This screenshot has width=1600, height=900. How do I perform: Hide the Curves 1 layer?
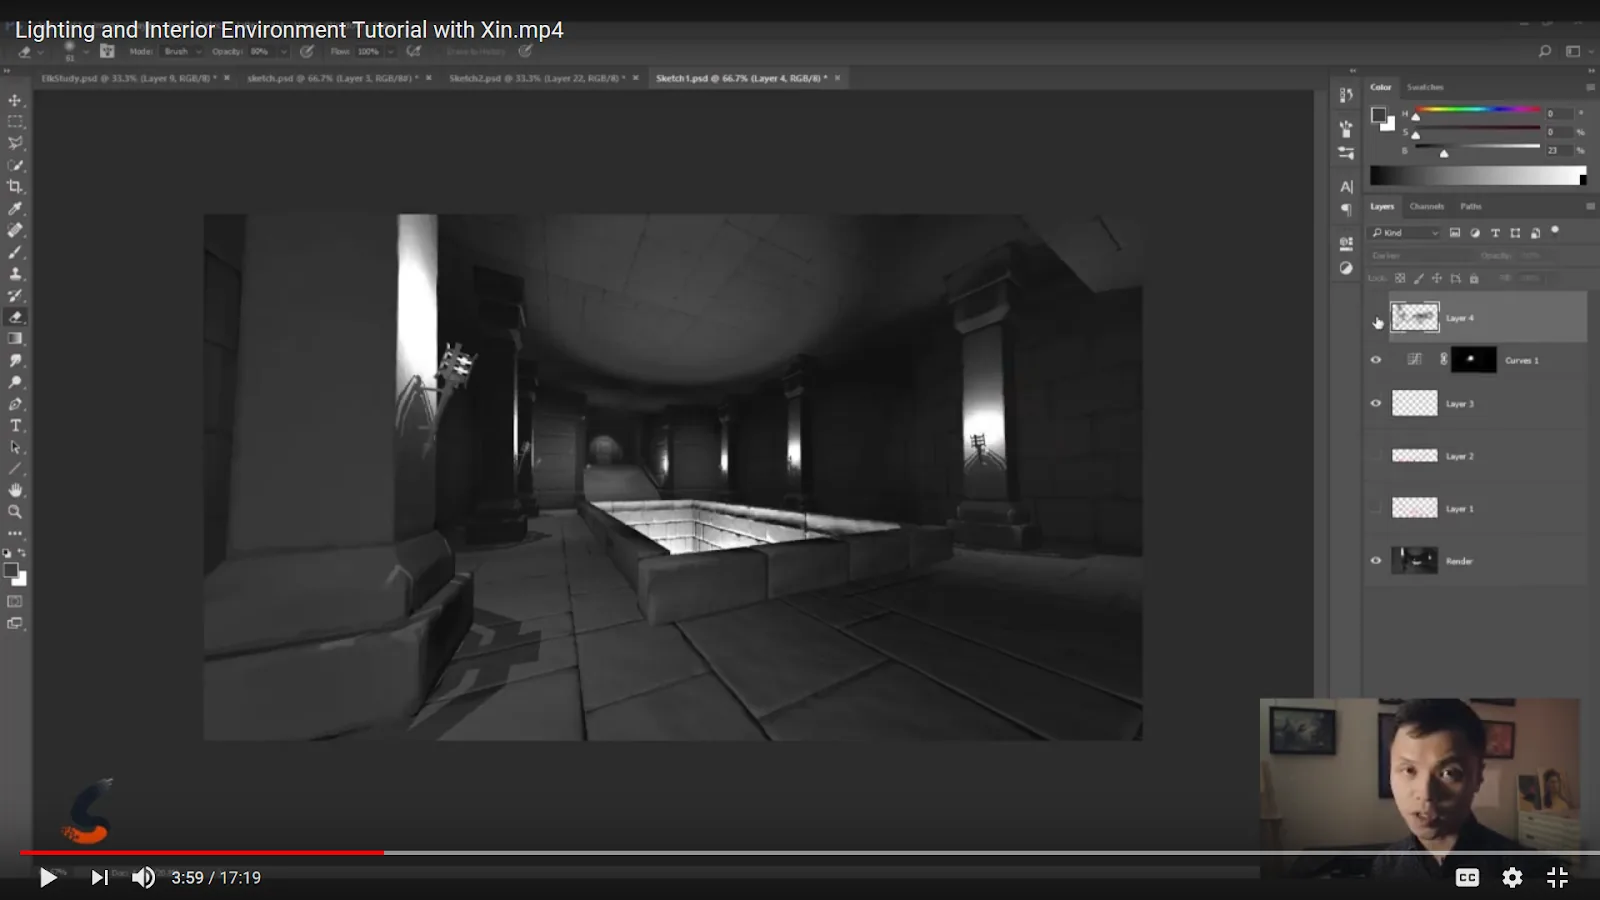1376,360
